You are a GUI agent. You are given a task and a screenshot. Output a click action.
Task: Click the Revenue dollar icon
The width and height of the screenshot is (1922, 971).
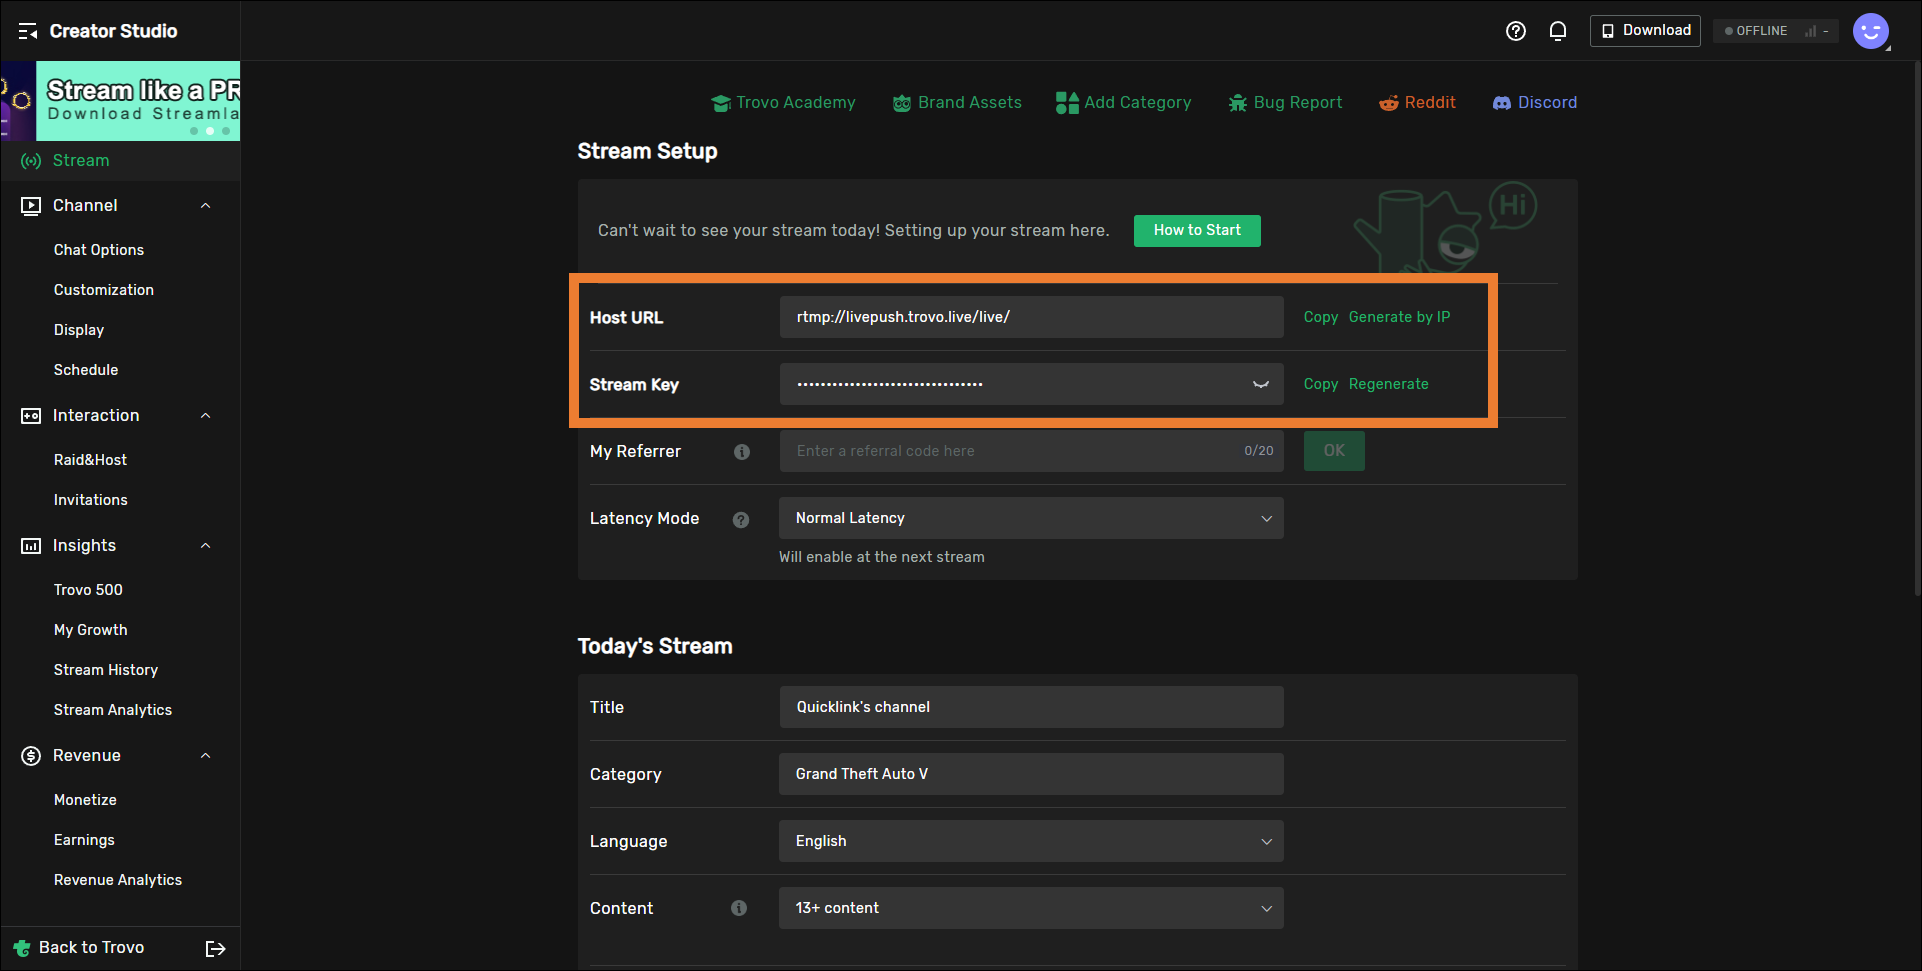[31, 756]
